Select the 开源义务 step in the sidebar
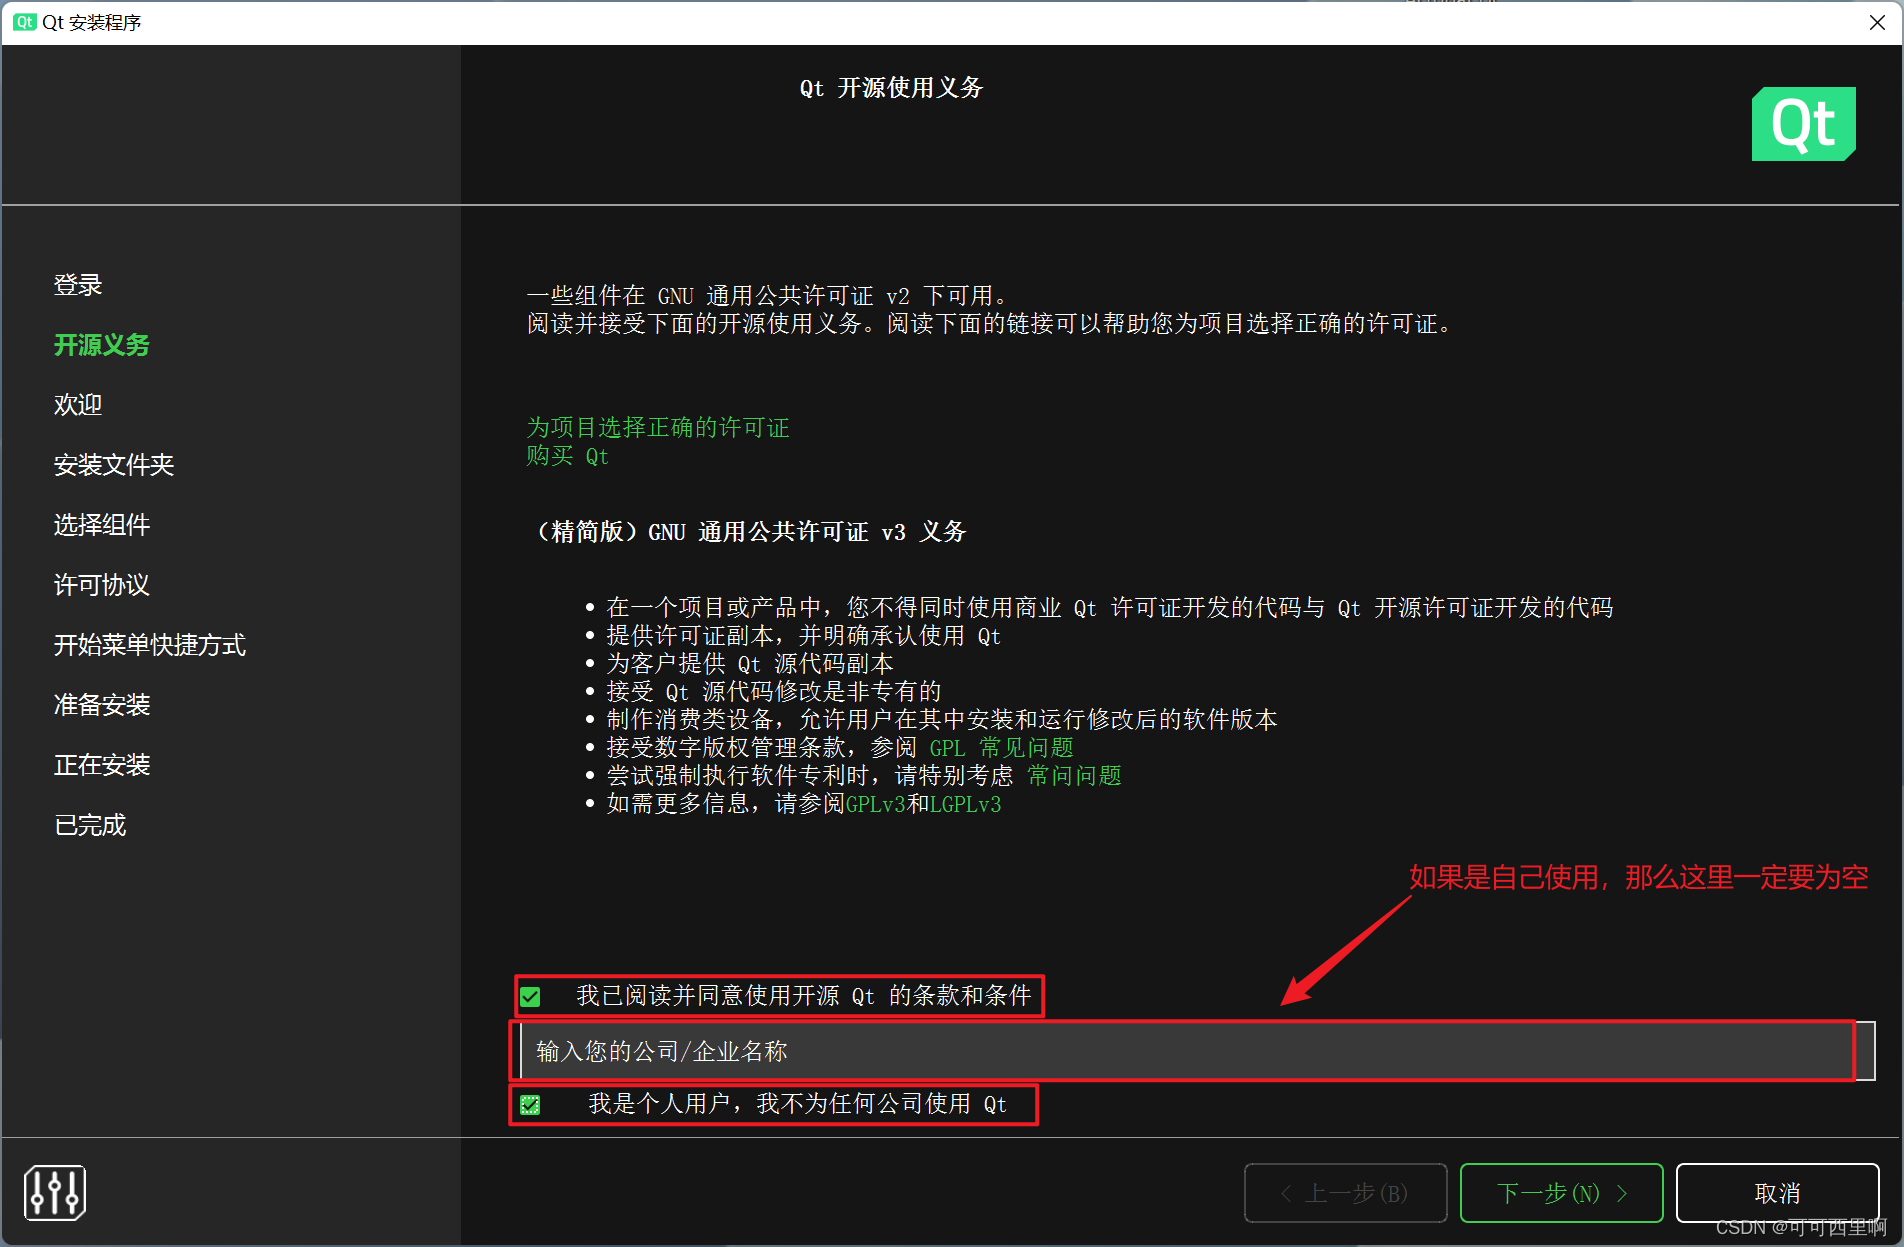This screenshot has width=1904, height=1247. (x=102, y=345)
